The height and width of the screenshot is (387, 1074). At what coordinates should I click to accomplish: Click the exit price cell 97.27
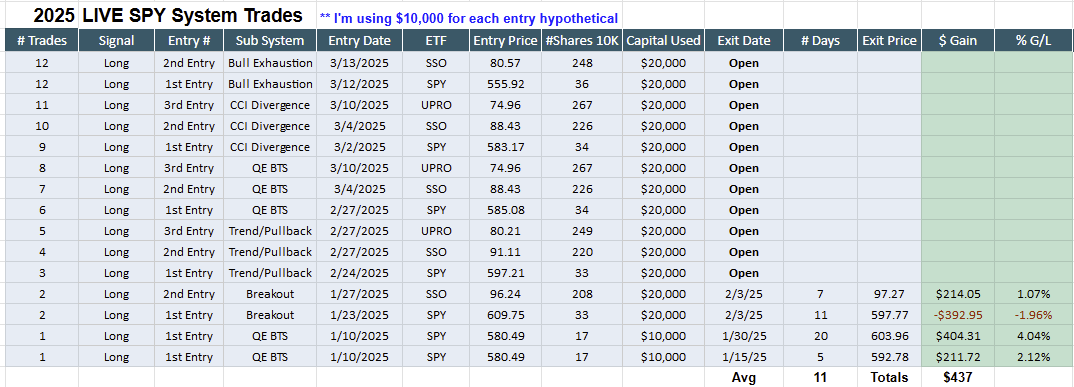[890, 294]
